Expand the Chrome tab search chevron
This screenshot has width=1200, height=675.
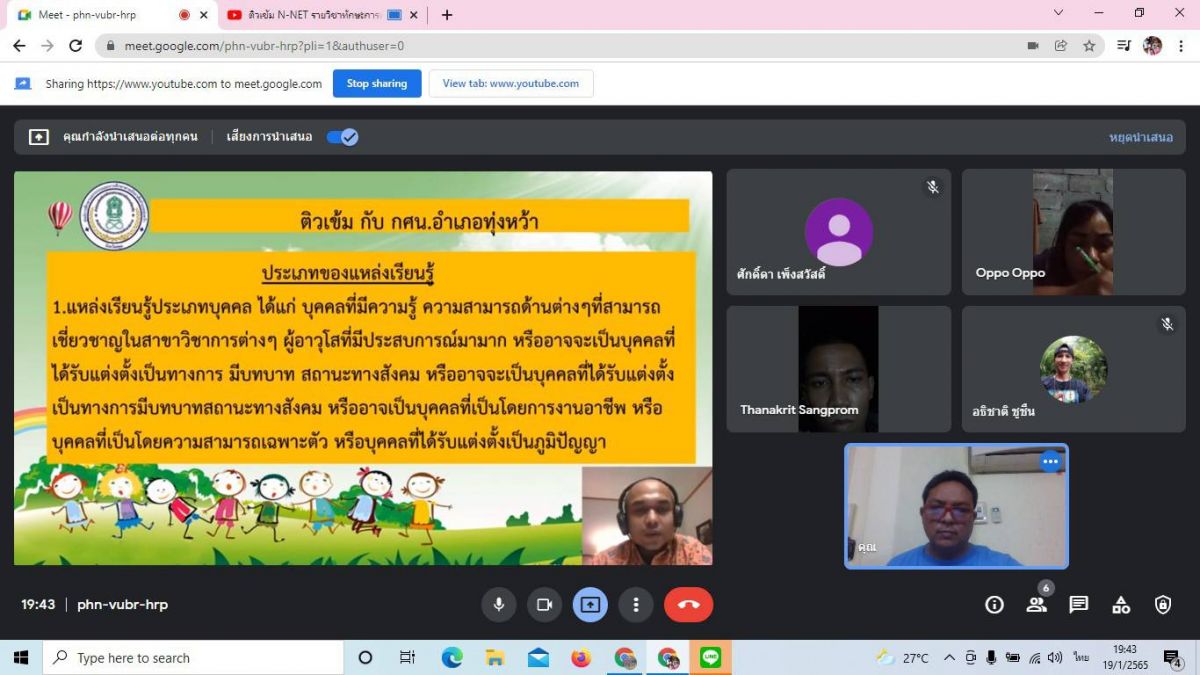[1059, 13]
